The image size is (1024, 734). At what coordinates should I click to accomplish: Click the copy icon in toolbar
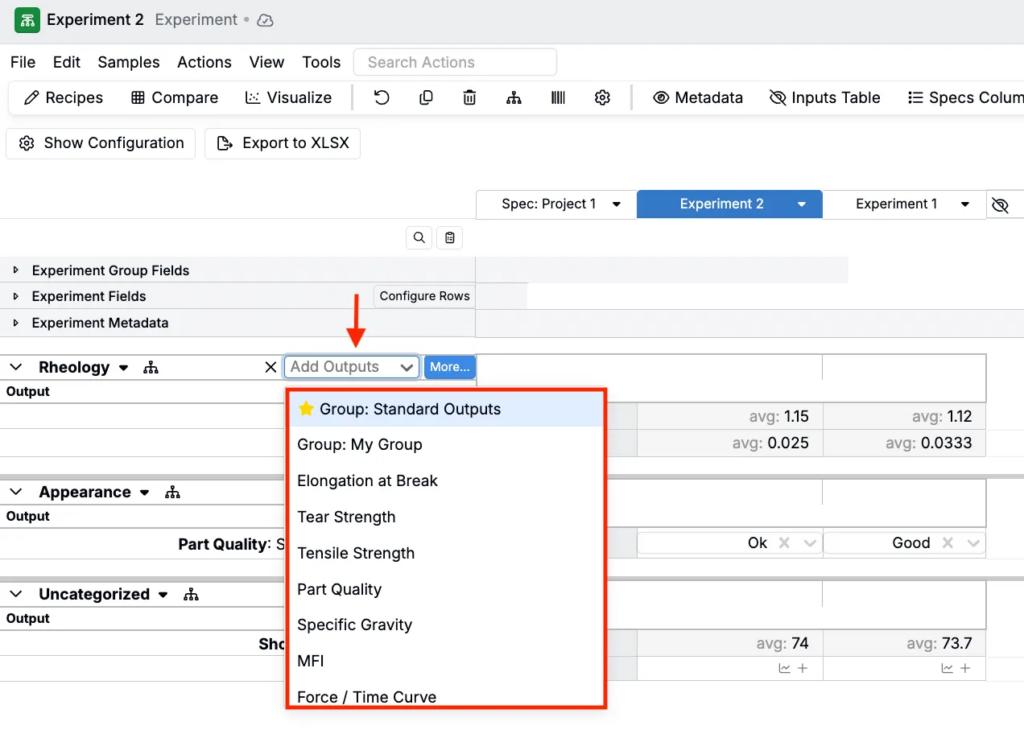click(x=426, y=98)
